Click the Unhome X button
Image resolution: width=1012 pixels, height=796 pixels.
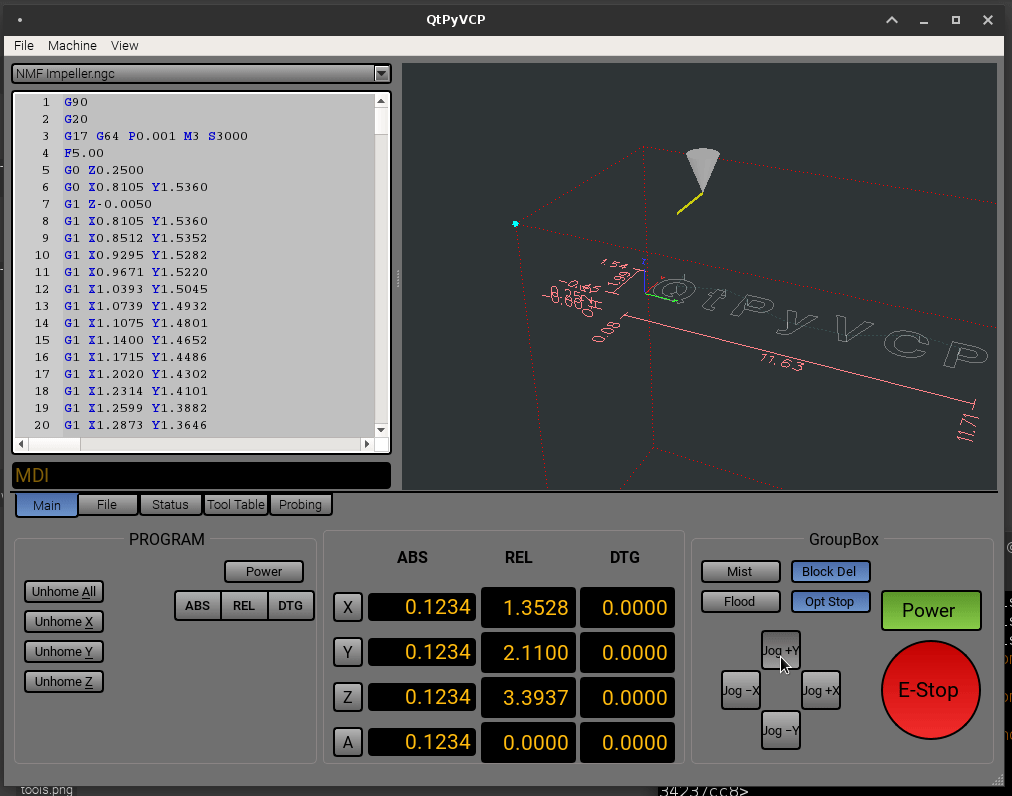(x=64, y=622)
